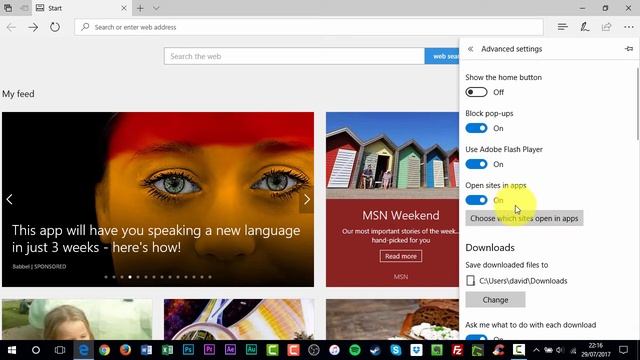Turn on Show the home button
This screenshot has width=640, height=360.
point(476,92)
